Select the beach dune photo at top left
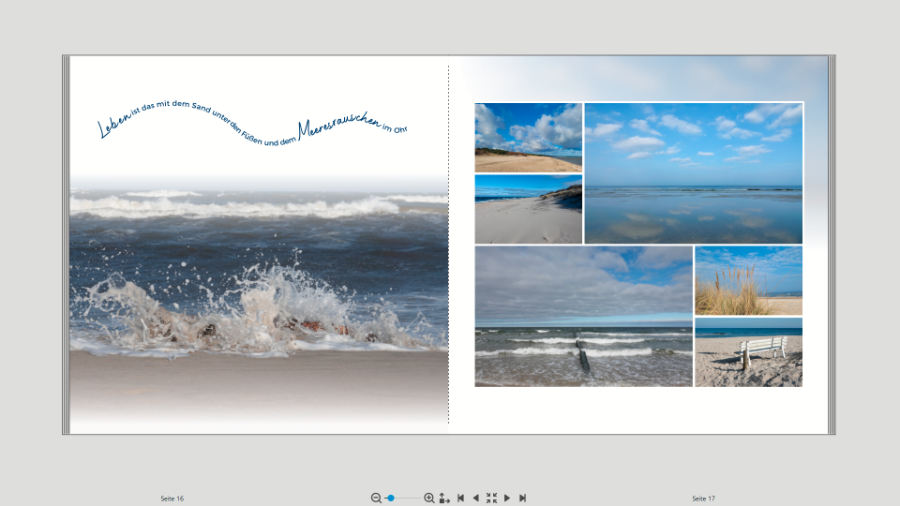This screenshot has height=506, width=900. pos(528,137)
